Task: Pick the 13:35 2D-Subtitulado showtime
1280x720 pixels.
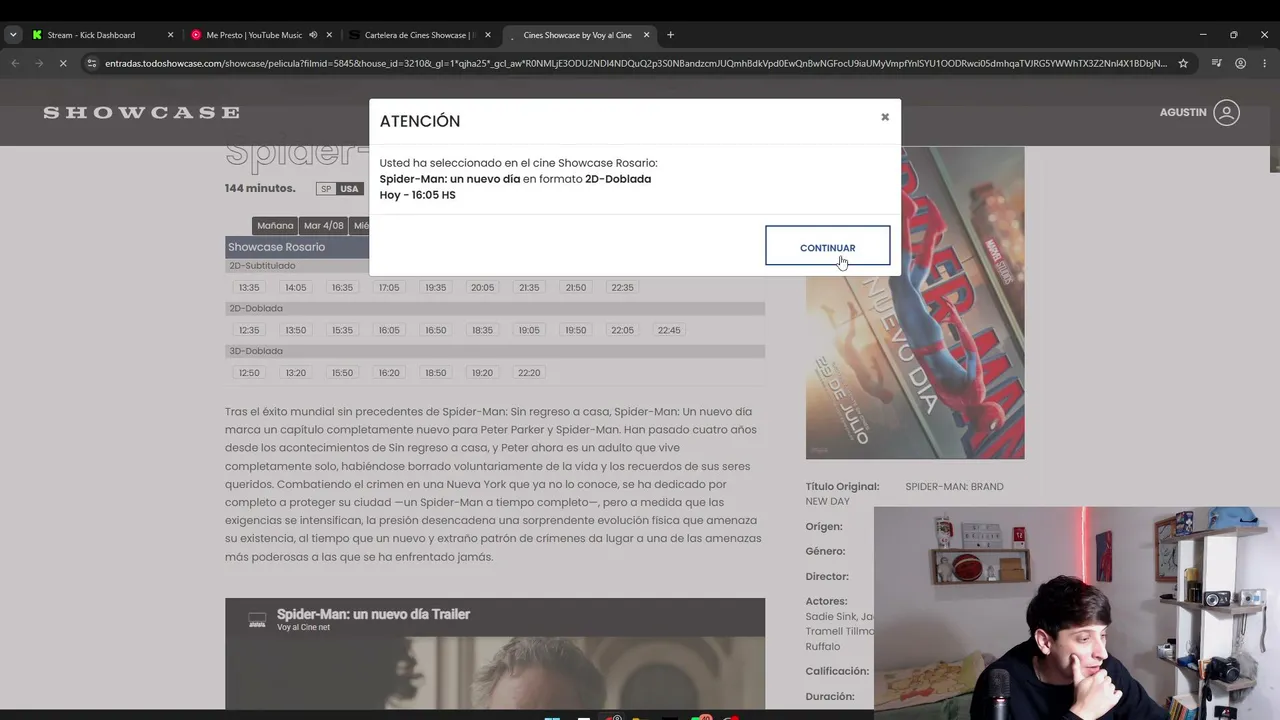Action: (249, 287)
